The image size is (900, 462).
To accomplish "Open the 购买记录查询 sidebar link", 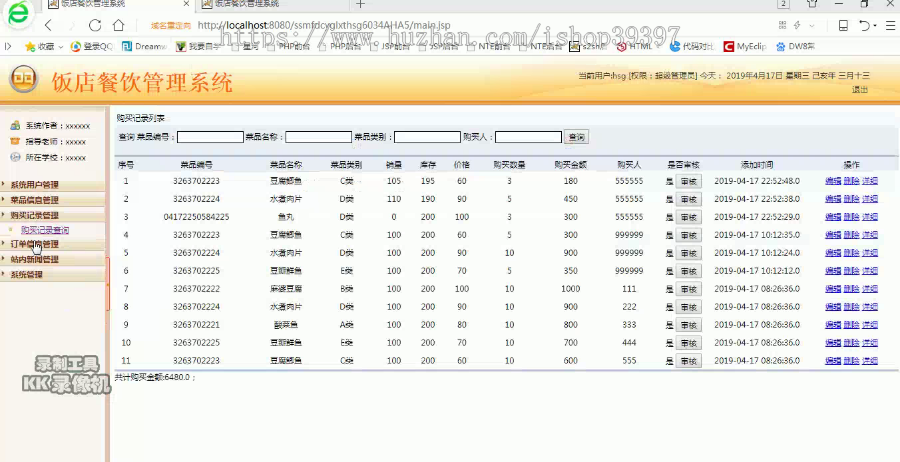I will point(45,230).
